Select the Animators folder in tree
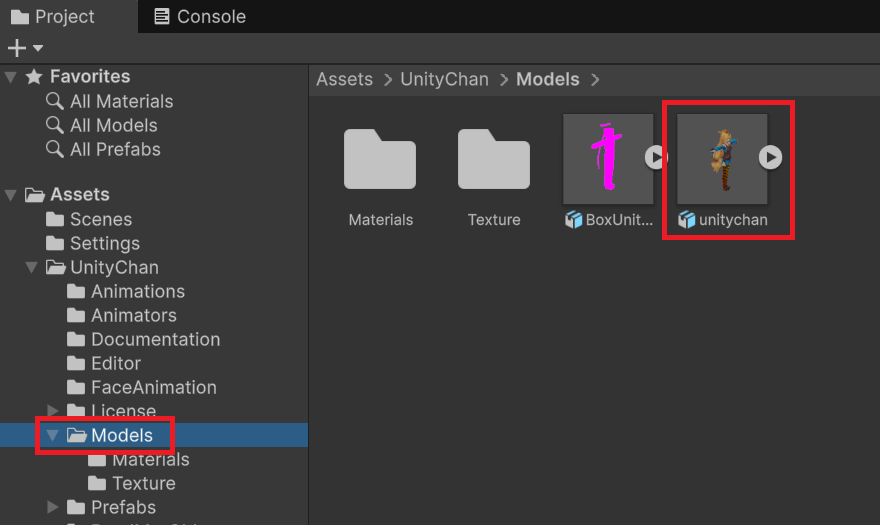This screenshot has height=525, width=880. [133, 315]
